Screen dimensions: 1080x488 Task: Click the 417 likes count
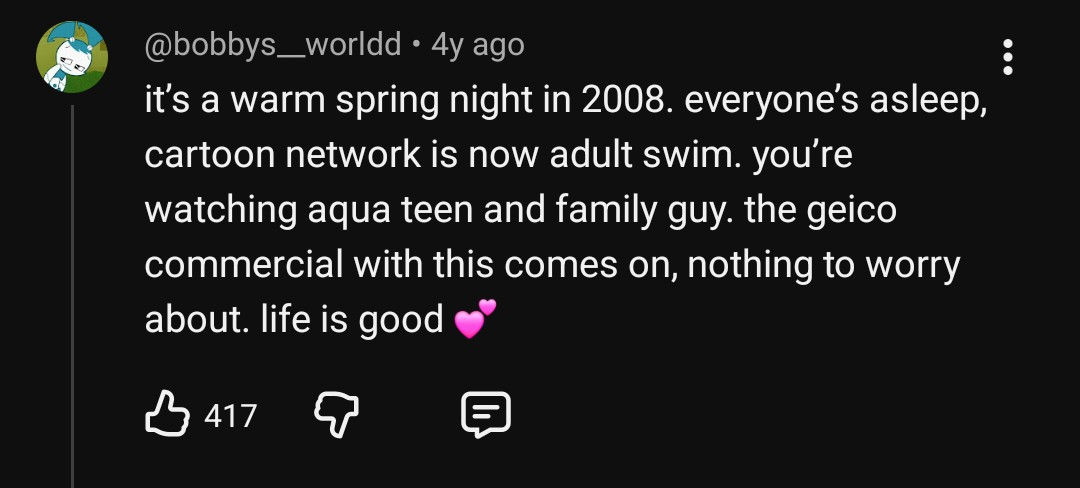pos(230,415)
